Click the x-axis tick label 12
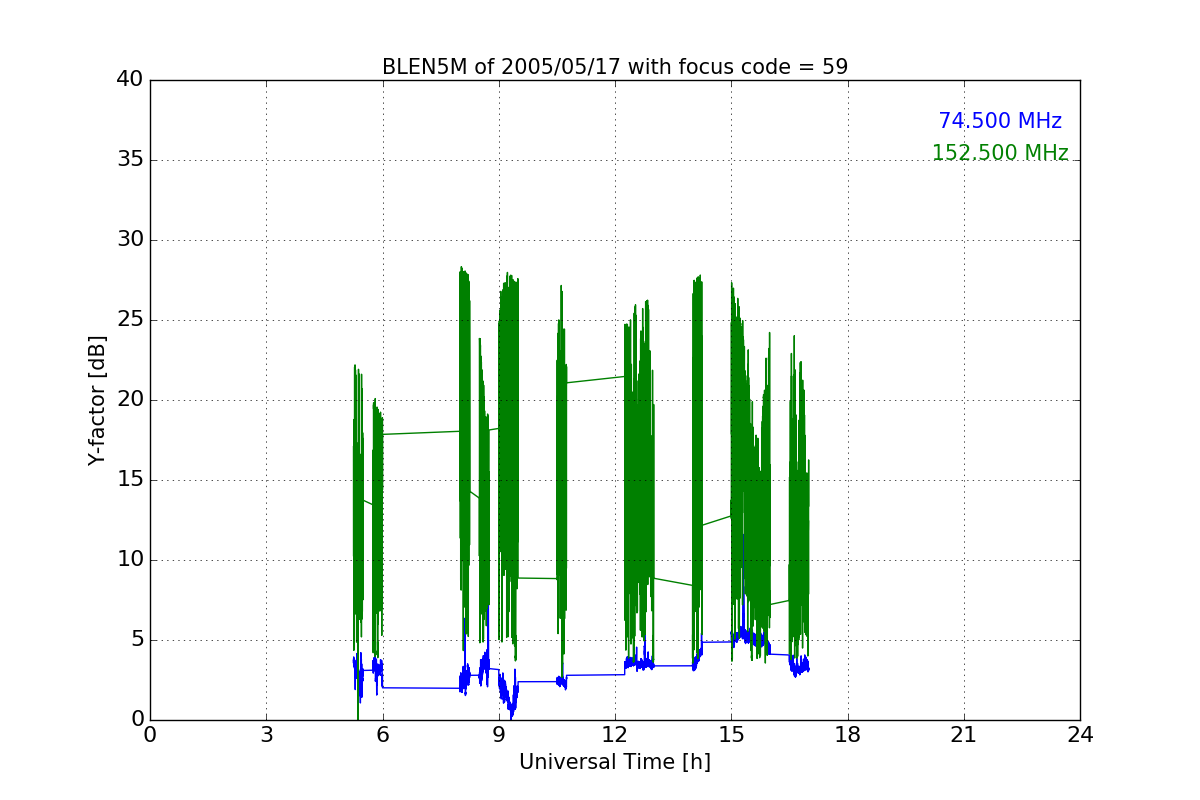Screen dimensions: 1200x800 (x=615, y=735)
